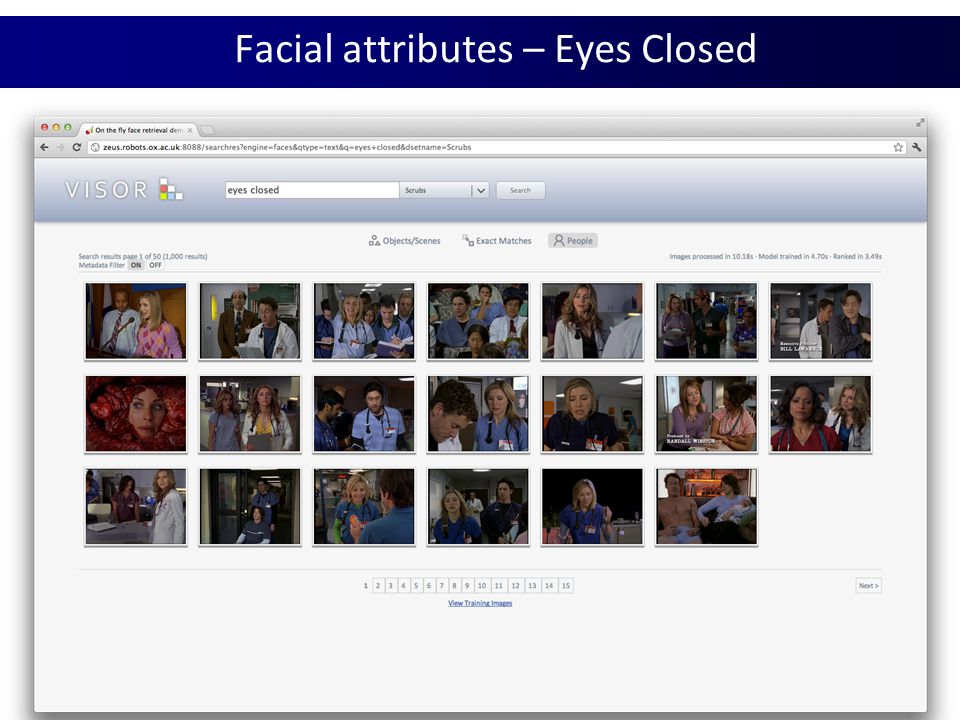Image resolution: width=960 pixels, height=720 pixels.
Task: Click Search results page 1 of 50 text
Action: [x=143, y=257]
